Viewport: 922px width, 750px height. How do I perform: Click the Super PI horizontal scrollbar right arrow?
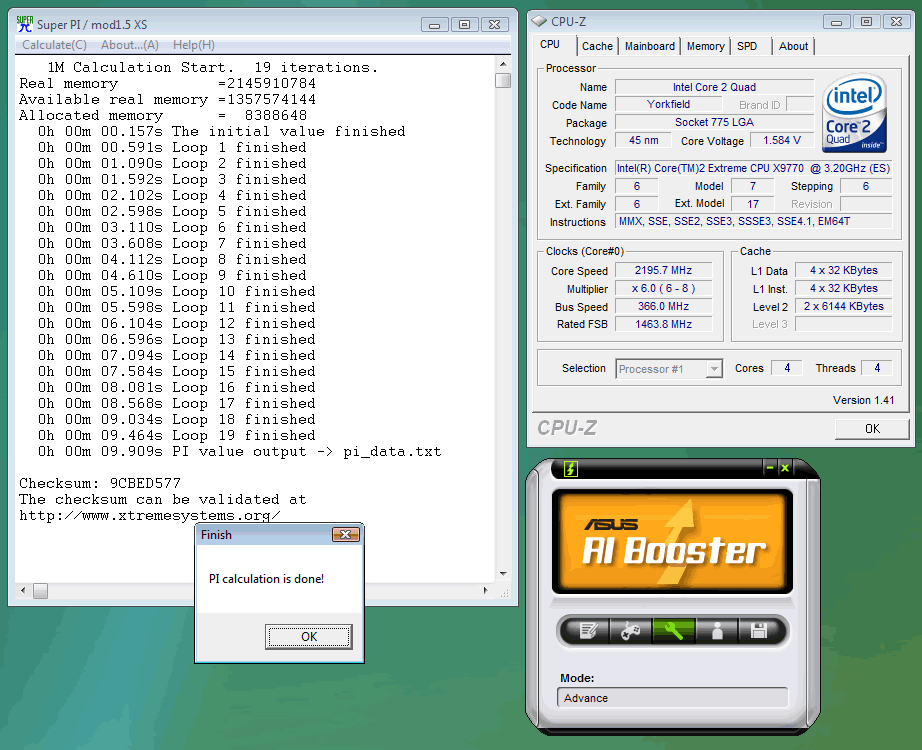tap(486, 590)
